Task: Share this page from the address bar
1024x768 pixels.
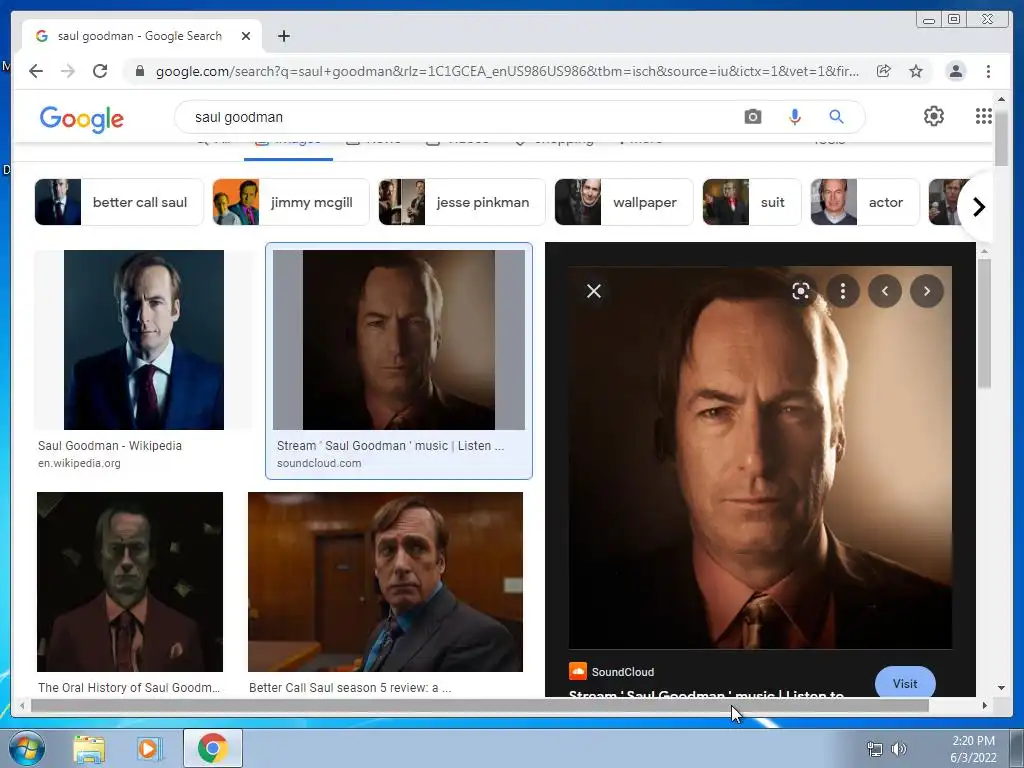Action: click(884, 71)
